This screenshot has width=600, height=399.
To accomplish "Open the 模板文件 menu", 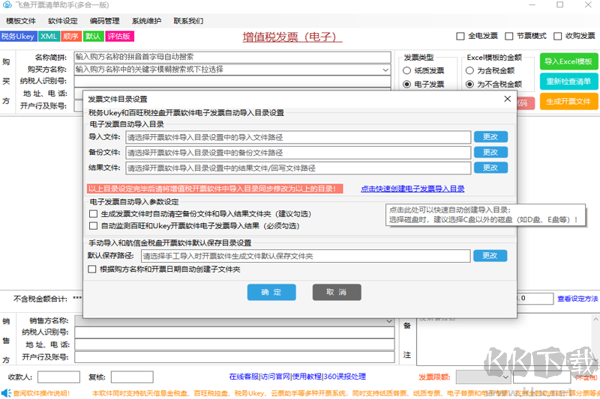I will 21,21.
